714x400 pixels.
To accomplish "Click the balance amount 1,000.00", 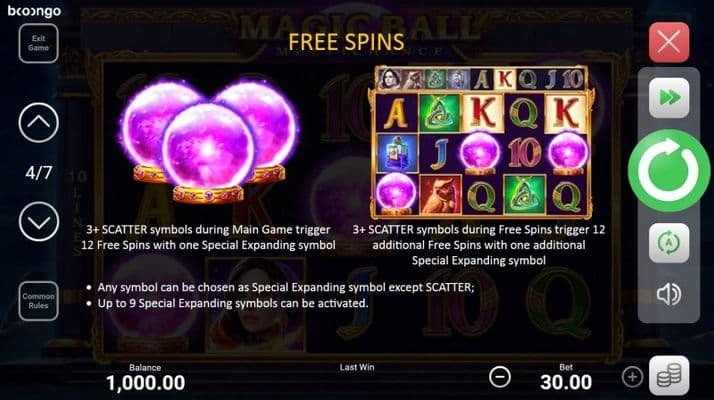I will 146,383.
